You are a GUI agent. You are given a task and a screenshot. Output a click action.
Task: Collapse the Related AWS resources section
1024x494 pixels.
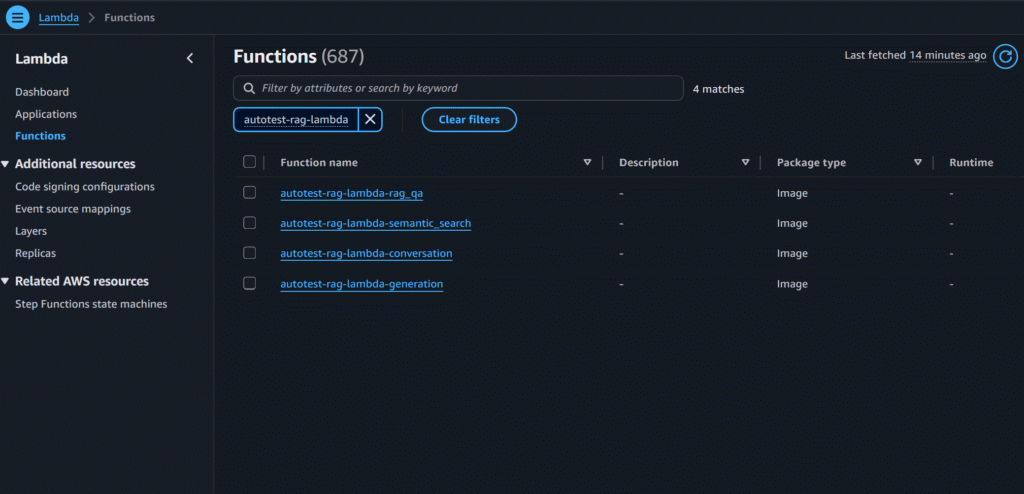pyautogui.click(x=6, y=282)
